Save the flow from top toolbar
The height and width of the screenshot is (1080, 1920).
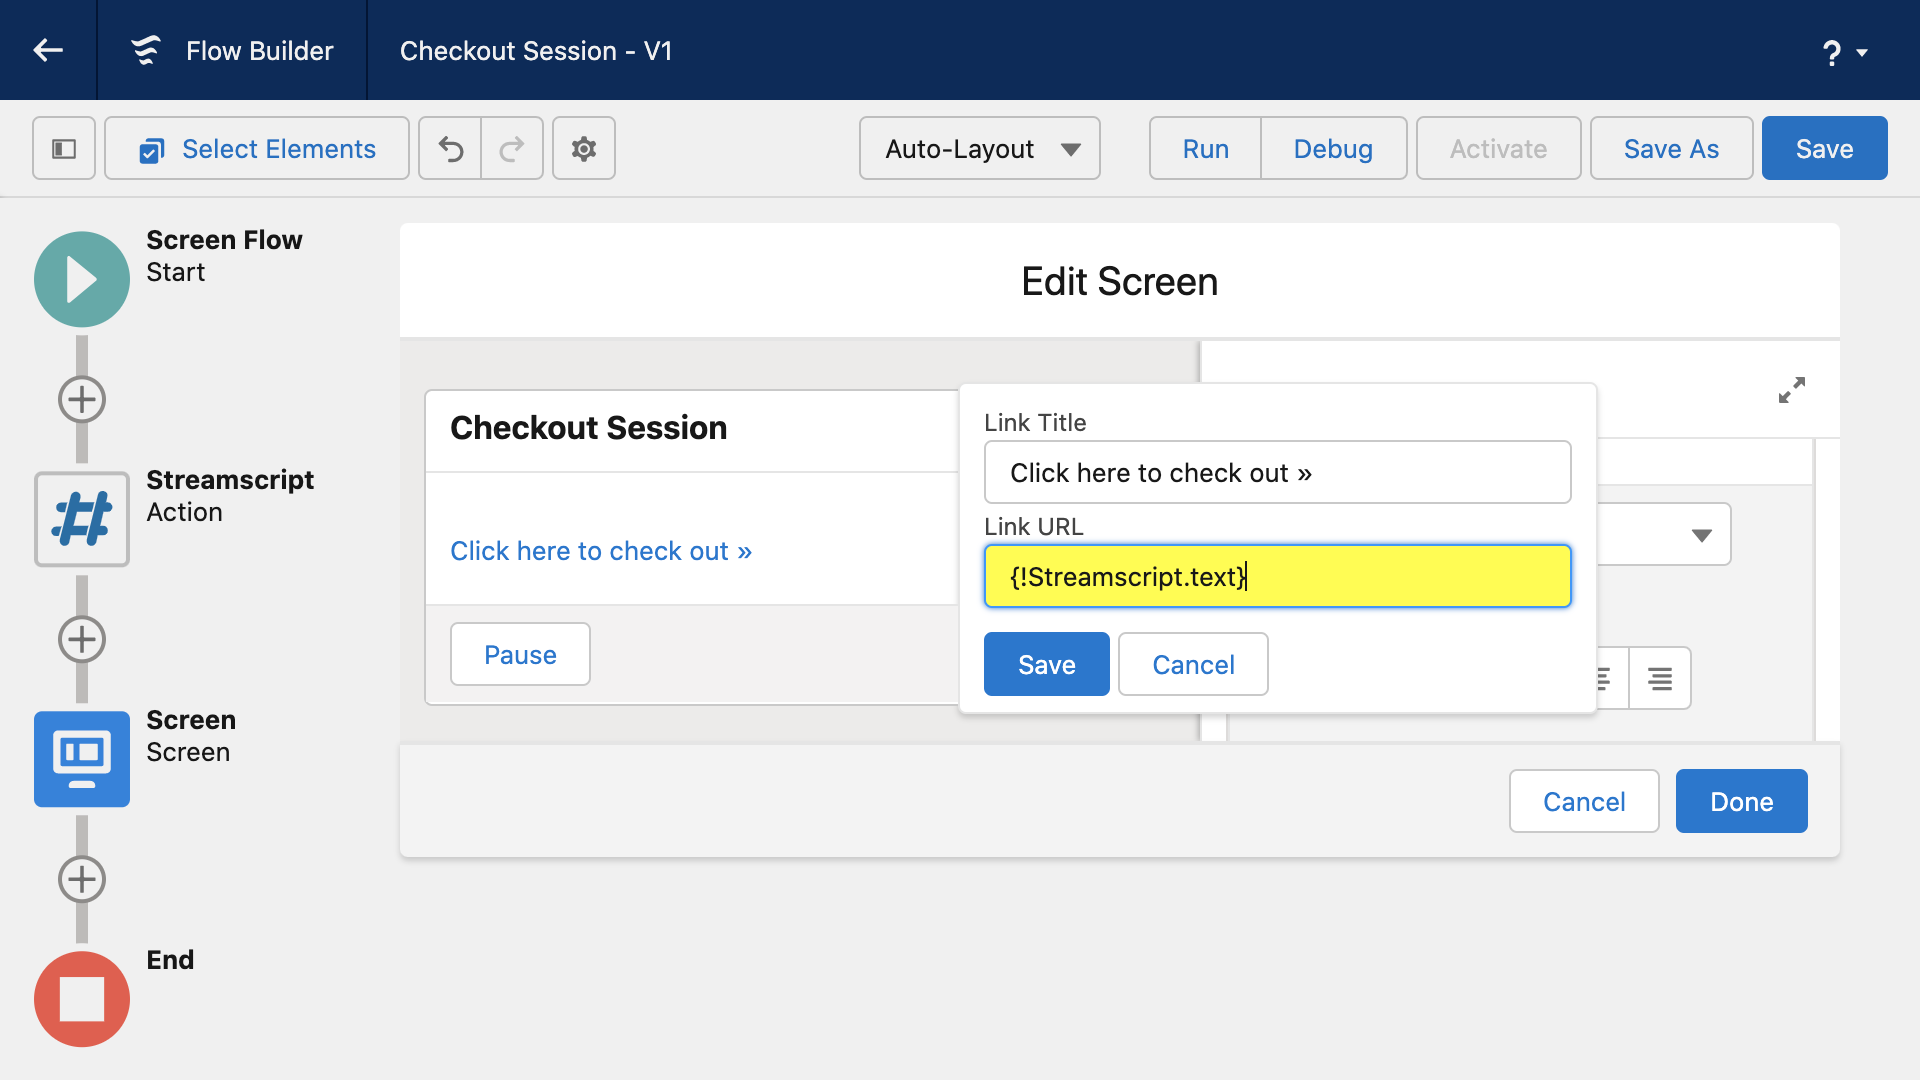[x=1824, y=148]
